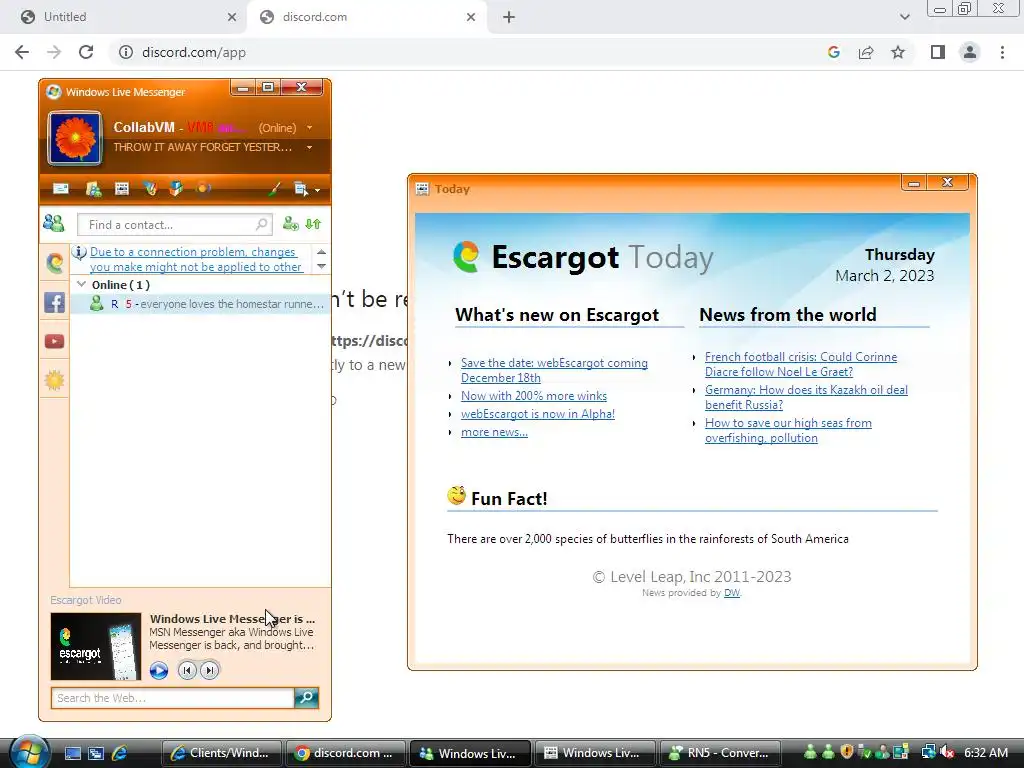Open the Germany Kazakh oil deal news link
Image resolution: width=1024 pixels, height=768 pixels.
click(806, 397)
